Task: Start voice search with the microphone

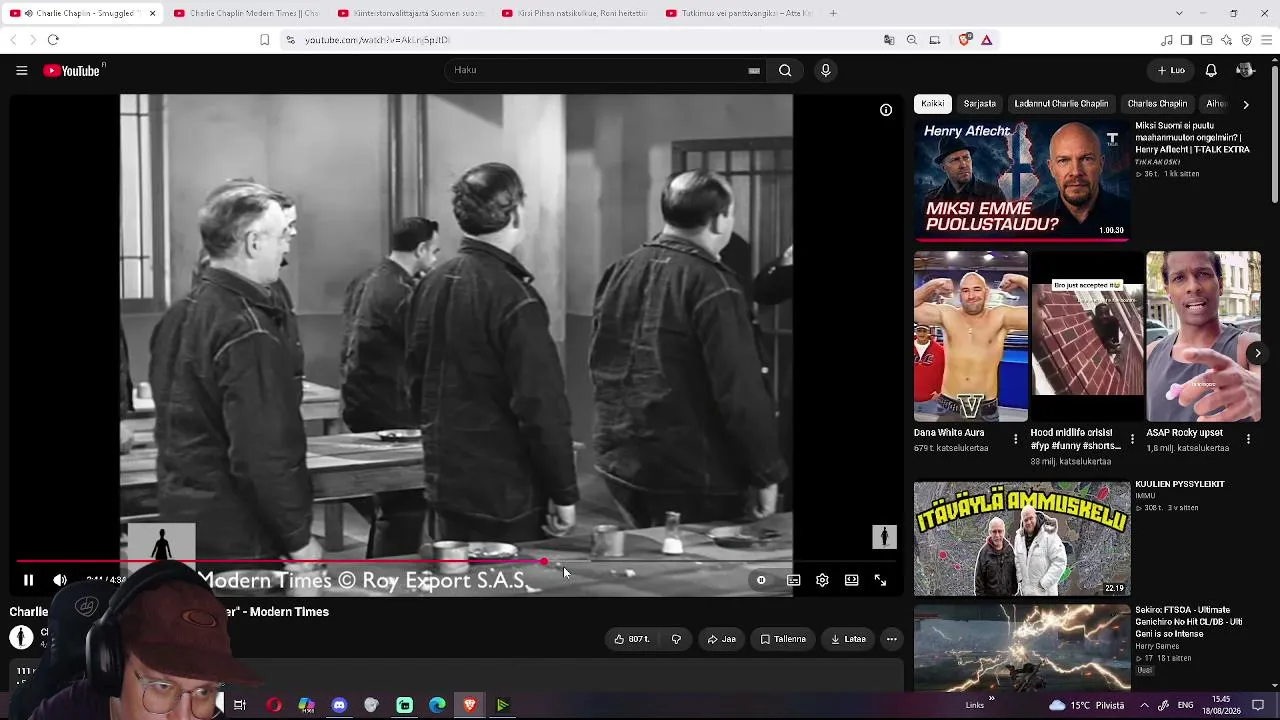Action: pos(825,70)
